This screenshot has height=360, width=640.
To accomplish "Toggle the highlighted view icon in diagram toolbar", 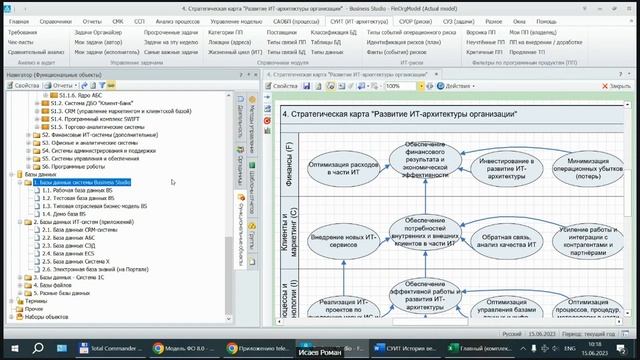I will [x=331, y=86].
